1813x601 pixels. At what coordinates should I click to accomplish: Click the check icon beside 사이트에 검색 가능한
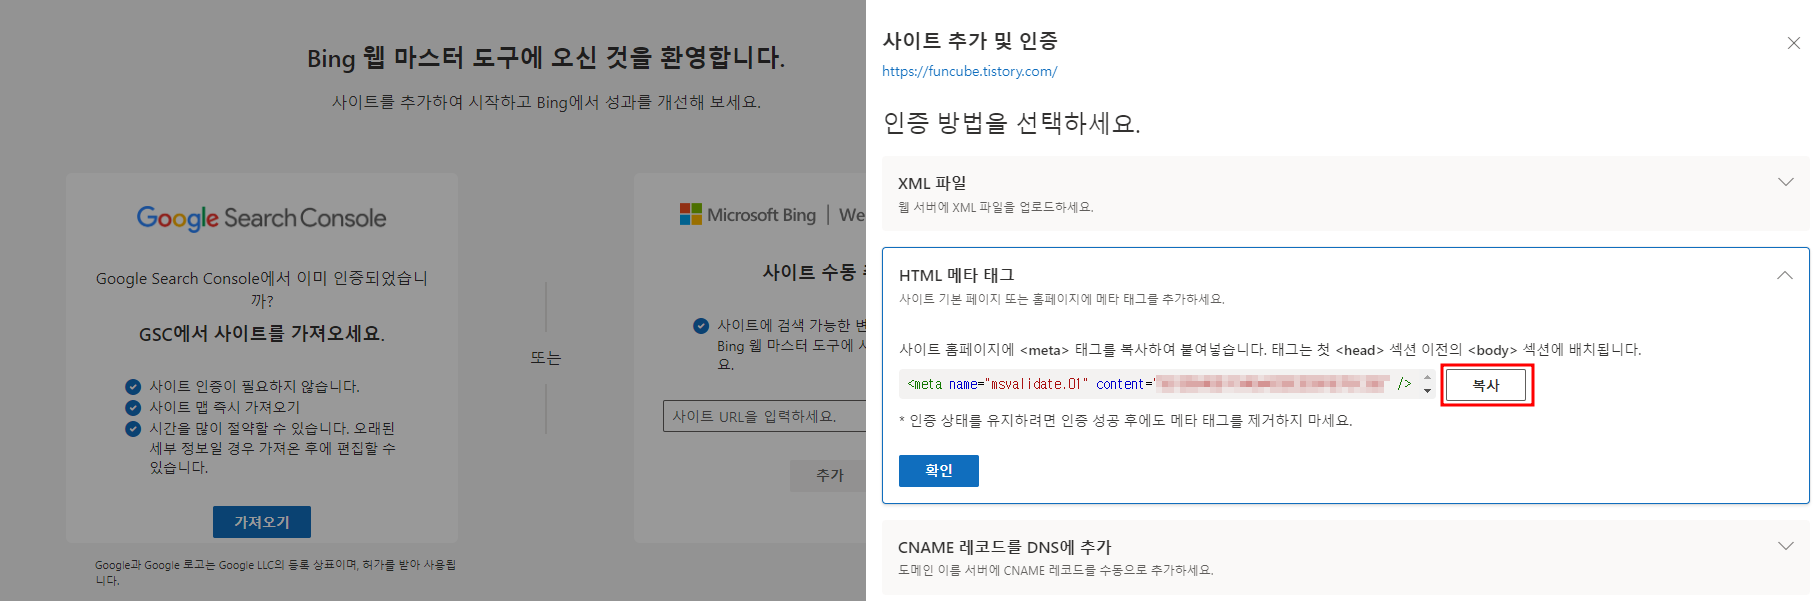[x=701, y=325]
